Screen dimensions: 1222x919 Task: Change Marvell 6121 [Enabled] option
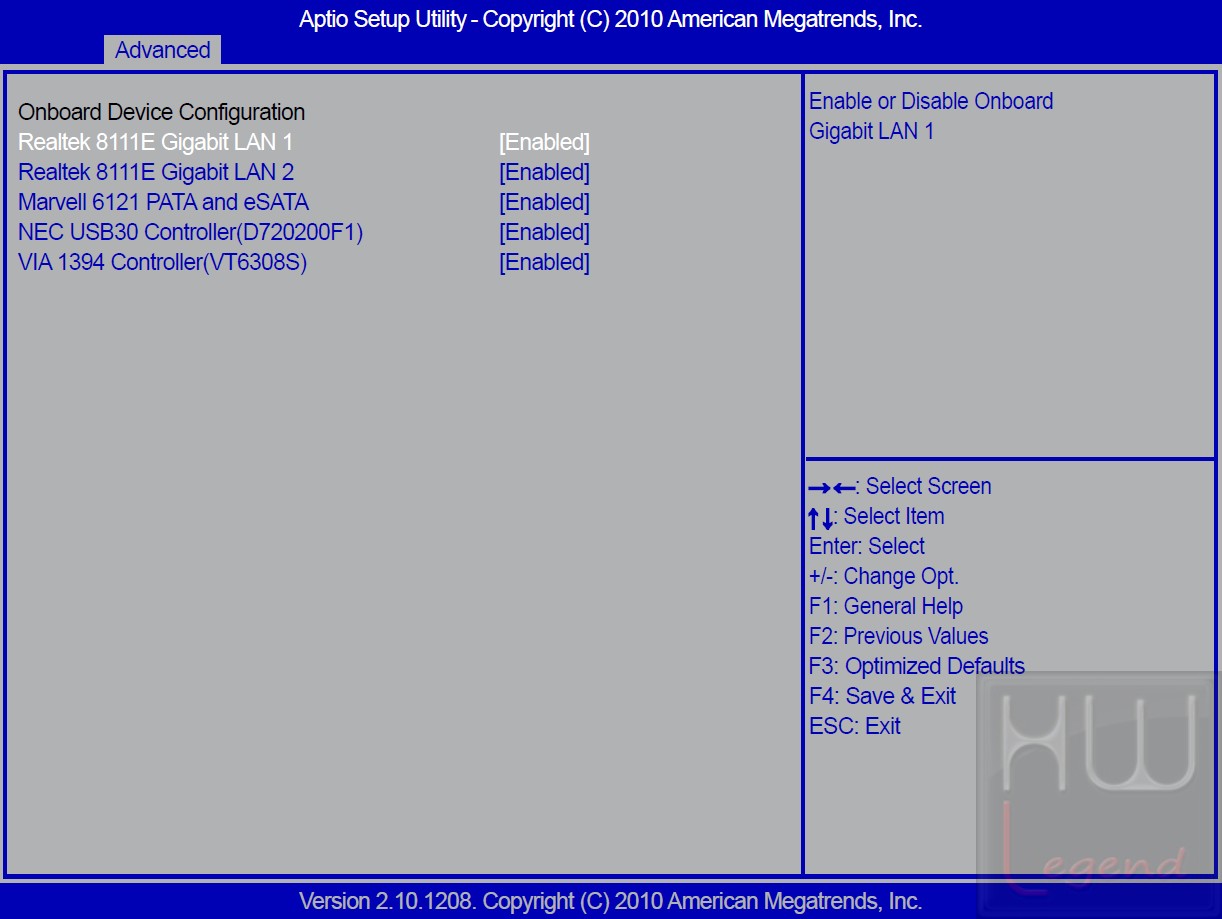(x=544, y=202)
